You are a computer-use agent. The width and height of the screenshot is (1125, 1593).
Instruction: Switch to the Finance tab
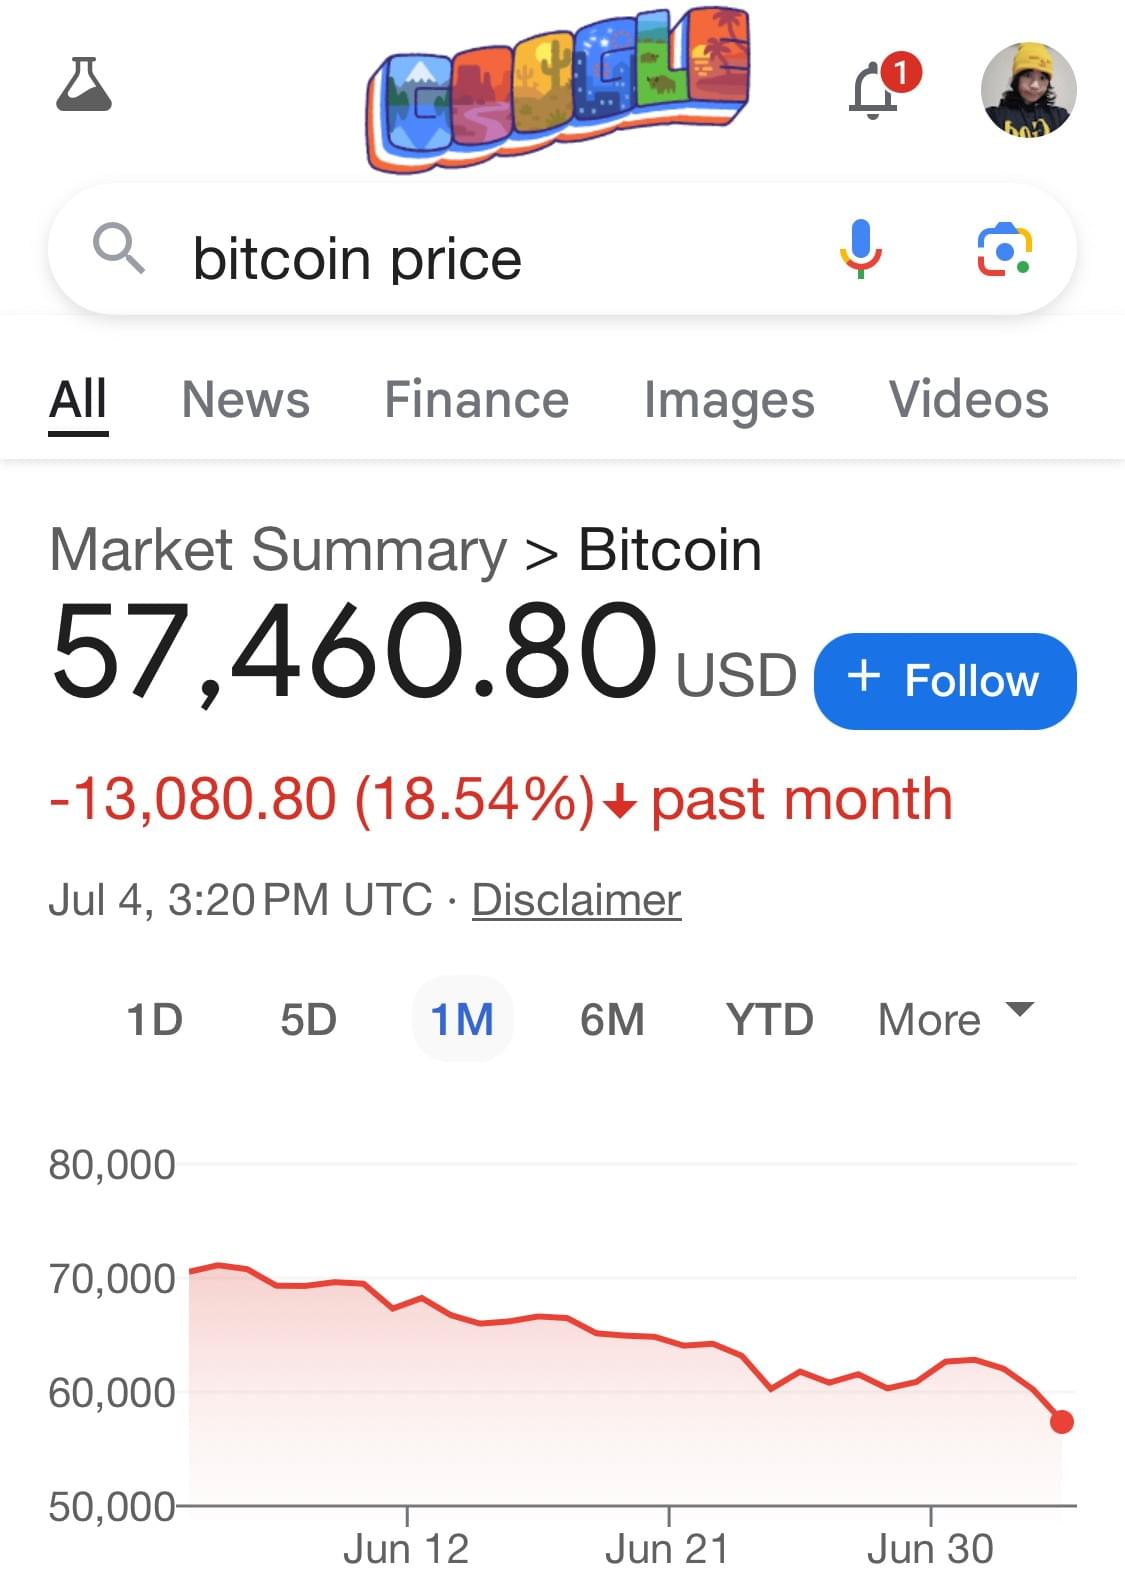(476, 400)
